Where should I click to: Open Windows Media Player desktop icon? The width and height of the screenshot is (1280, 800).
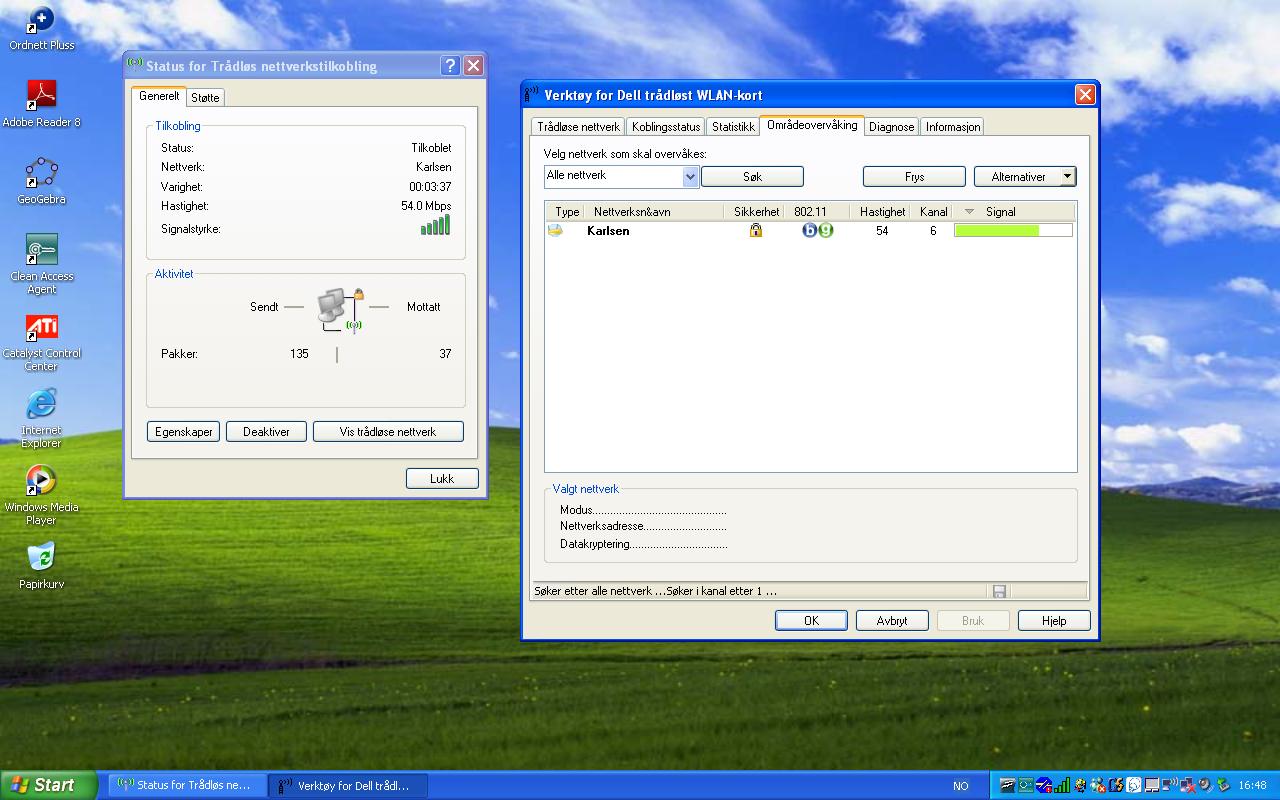click(x=41, y=481)
